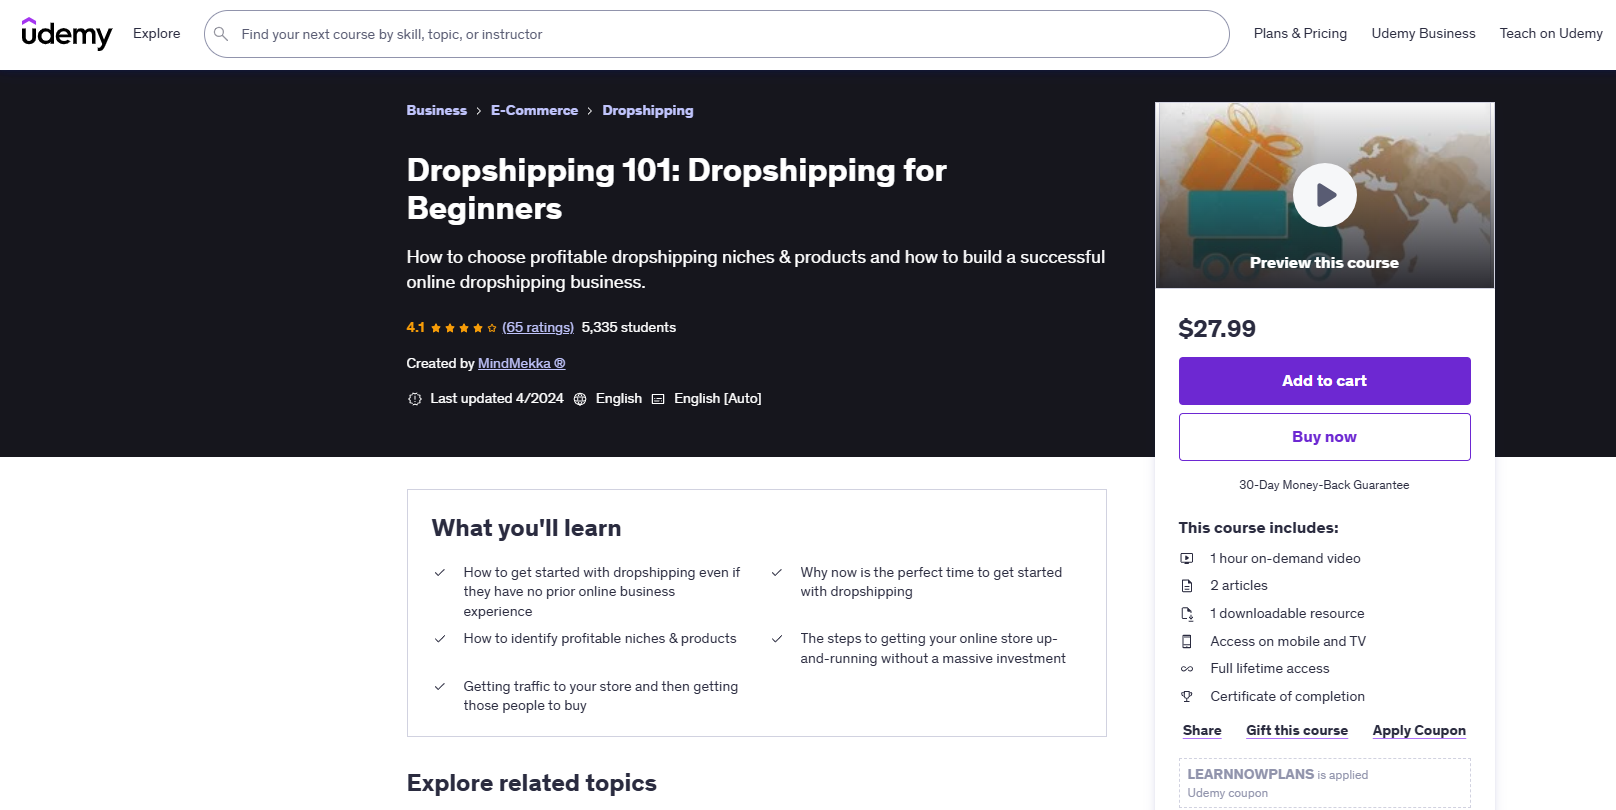Screen dimensions: 1616x810
Task: Open Plans & Pricing
Action: coord(1300,34)
